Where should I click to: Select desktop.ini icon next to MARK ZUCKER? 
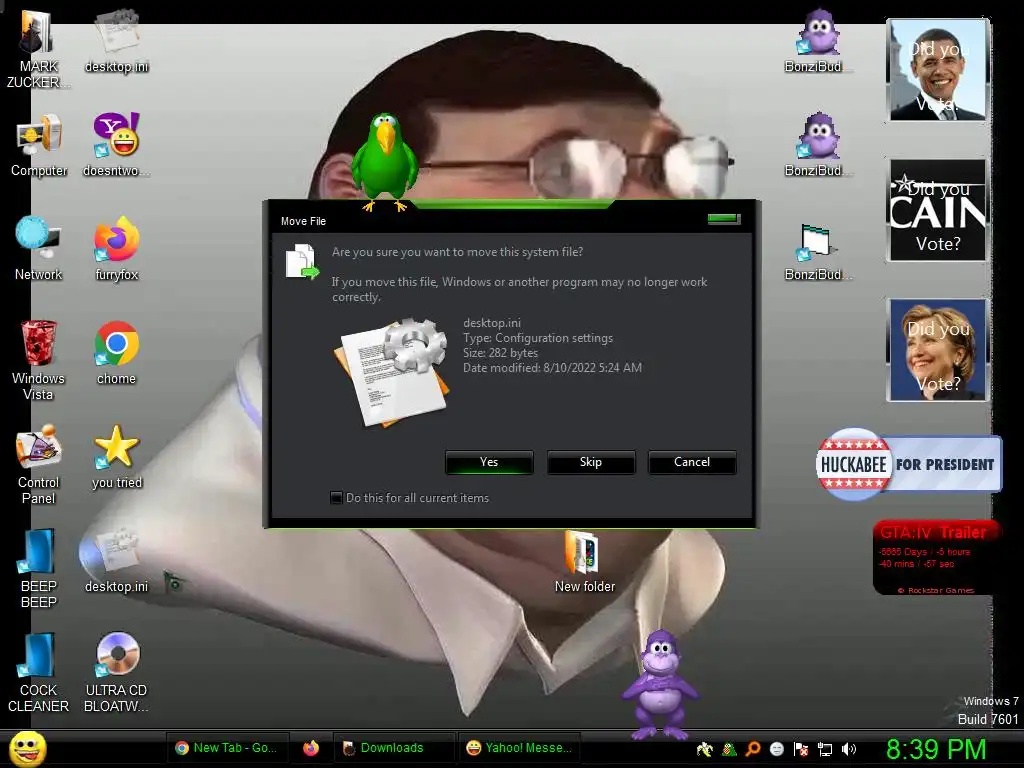click(116, 40)
